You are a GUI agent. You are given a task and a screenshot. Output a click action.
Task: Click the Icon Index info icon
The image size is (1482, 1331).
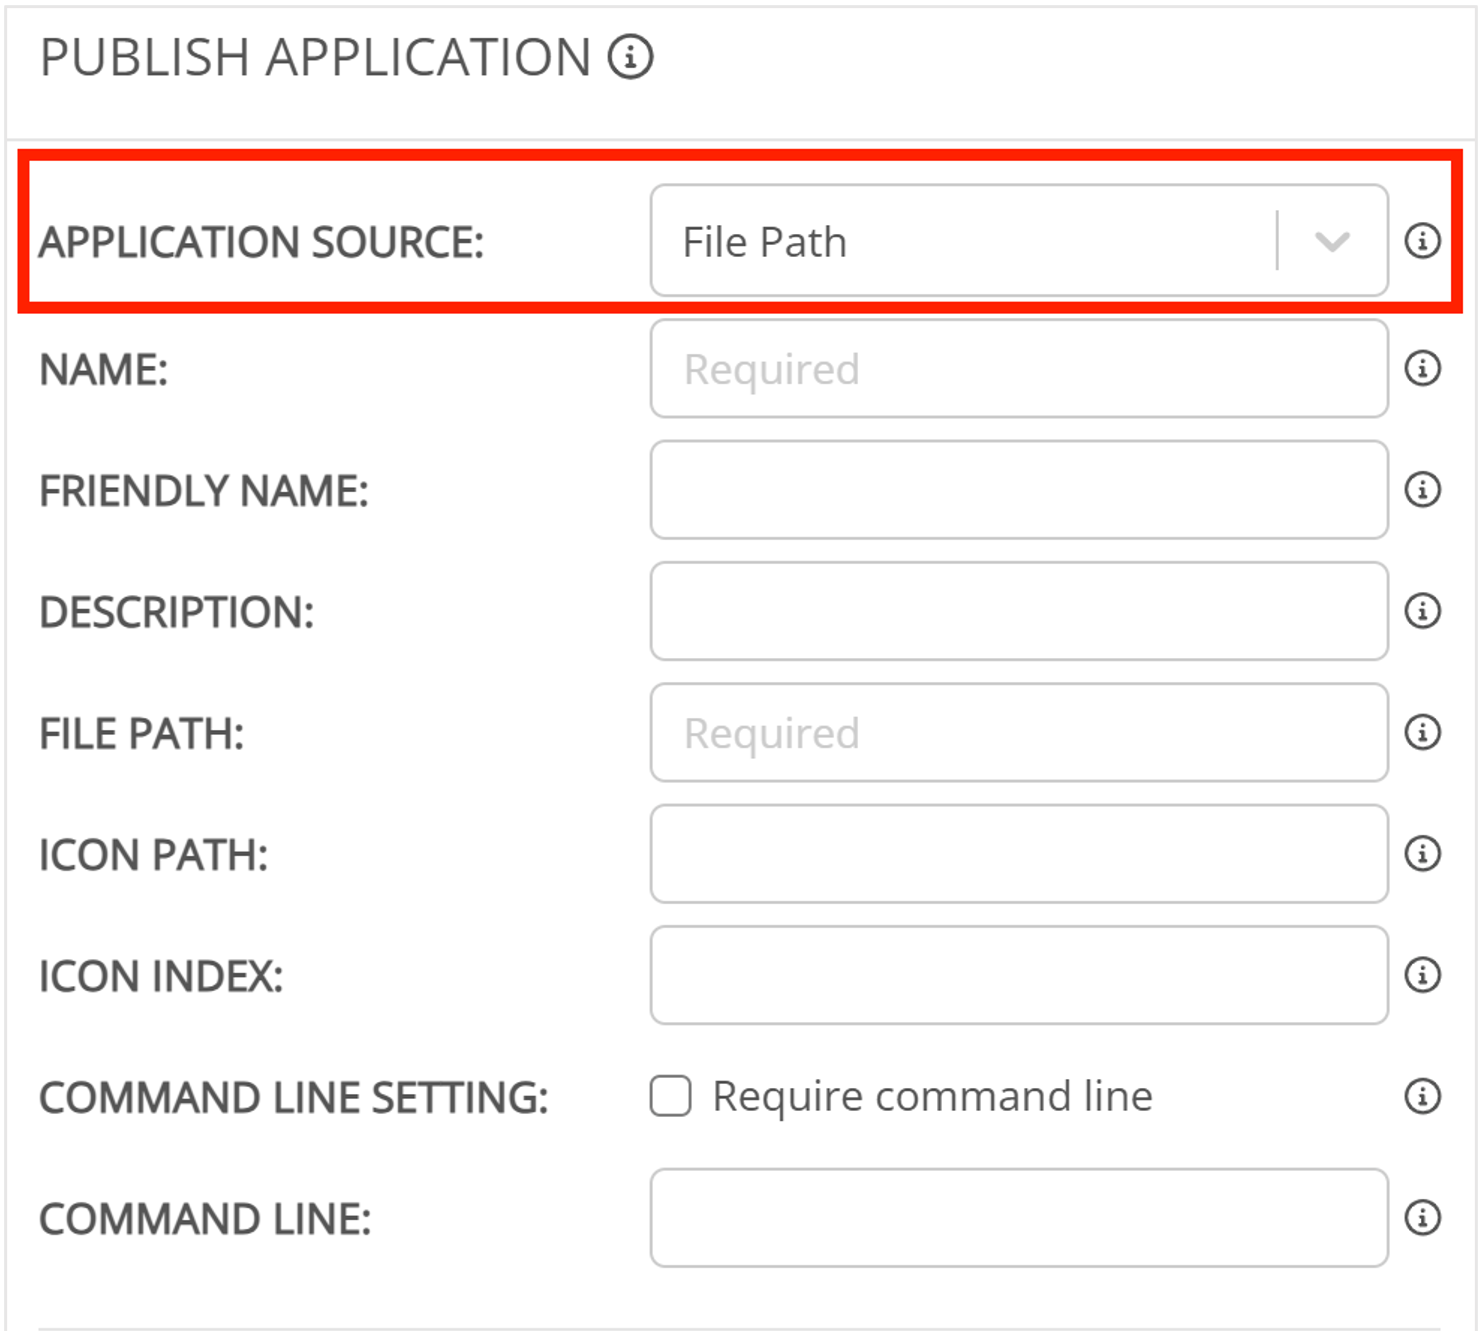(x=1422, y=975)
